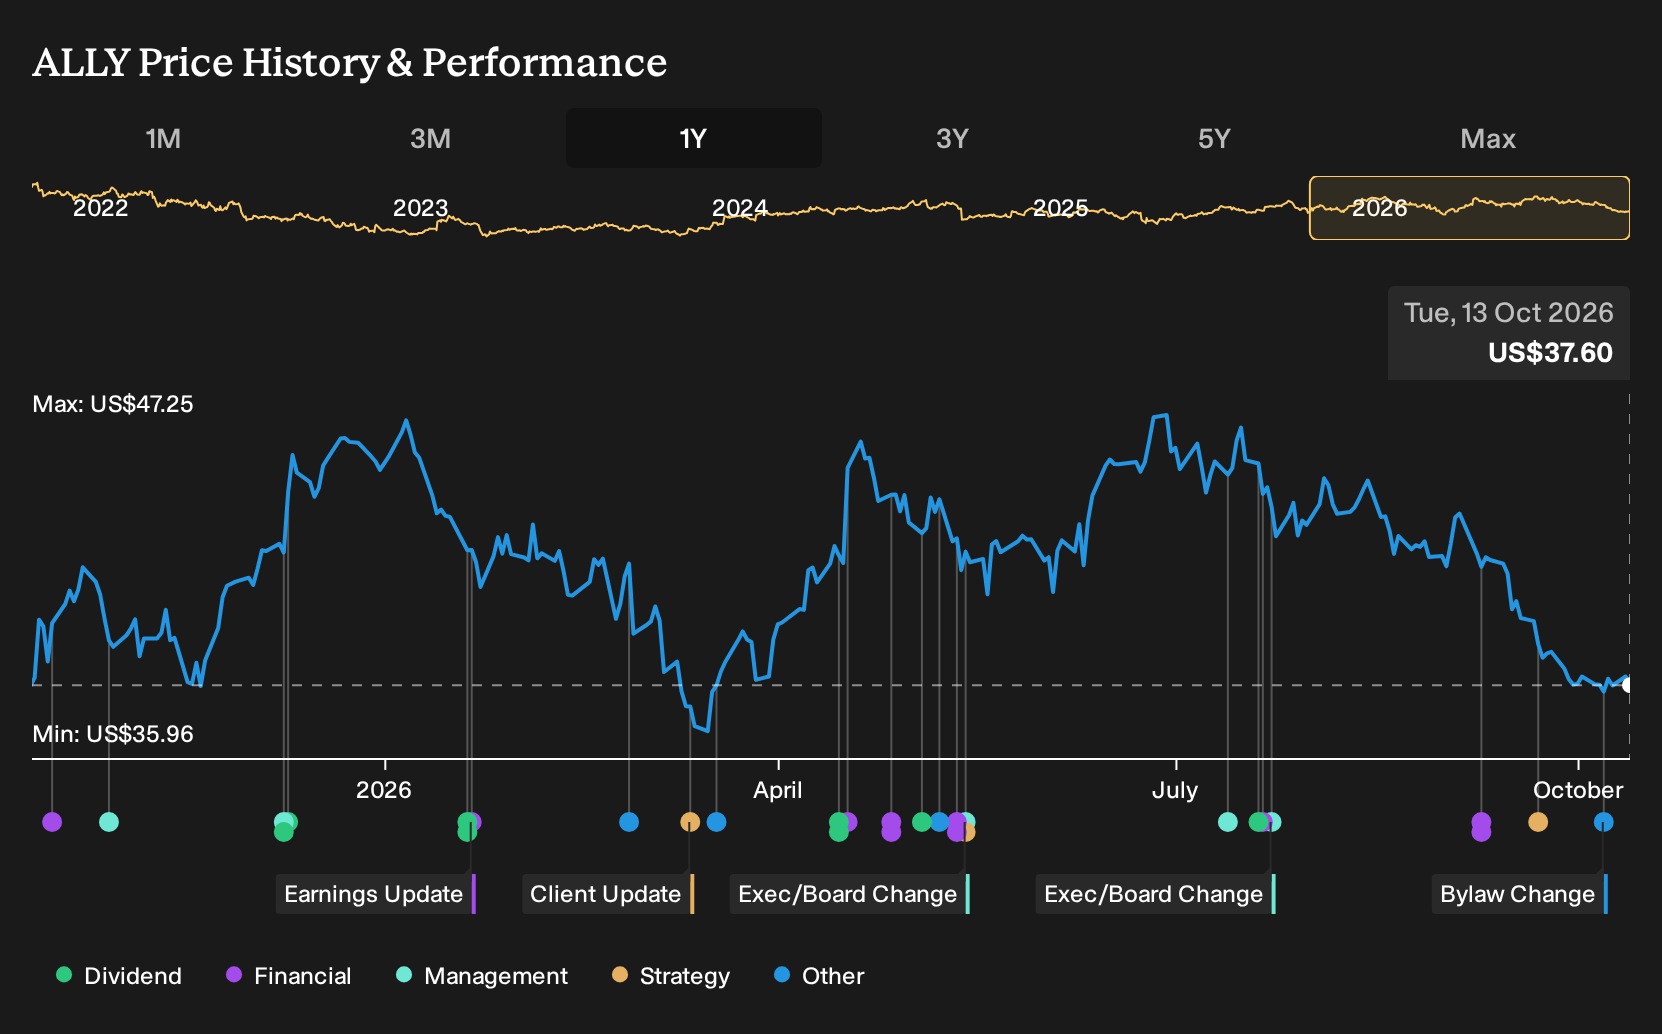Click the Max: US$47.25 label

click(x=113, y=404)
